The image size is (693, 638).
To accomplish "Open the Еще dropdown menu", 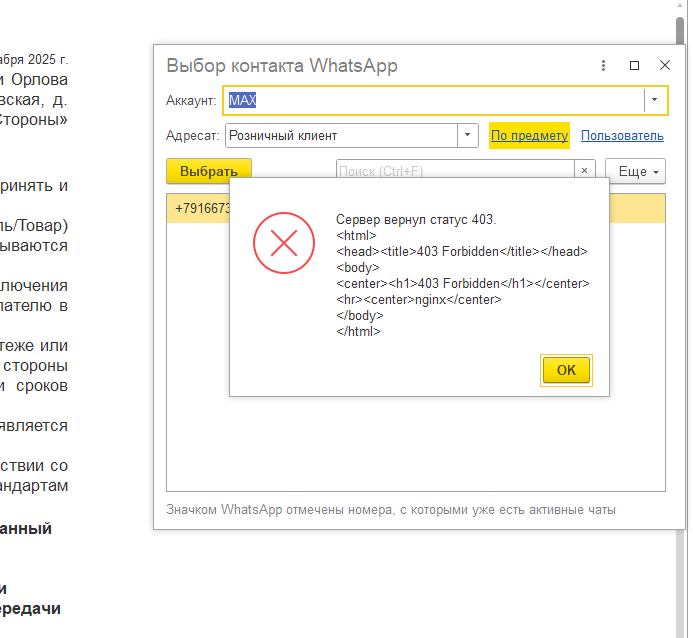I will coord(635,171).
